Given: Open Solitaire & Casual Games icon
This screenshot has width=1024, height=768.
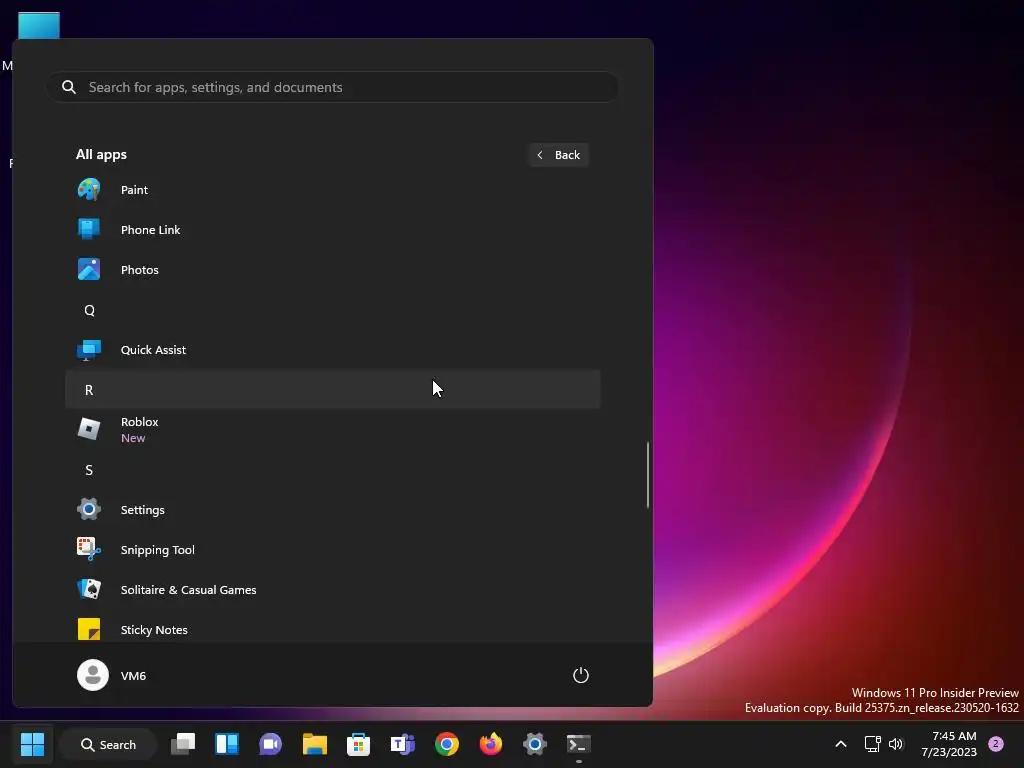Looking at the screenshot, I should tap(89, 589).
